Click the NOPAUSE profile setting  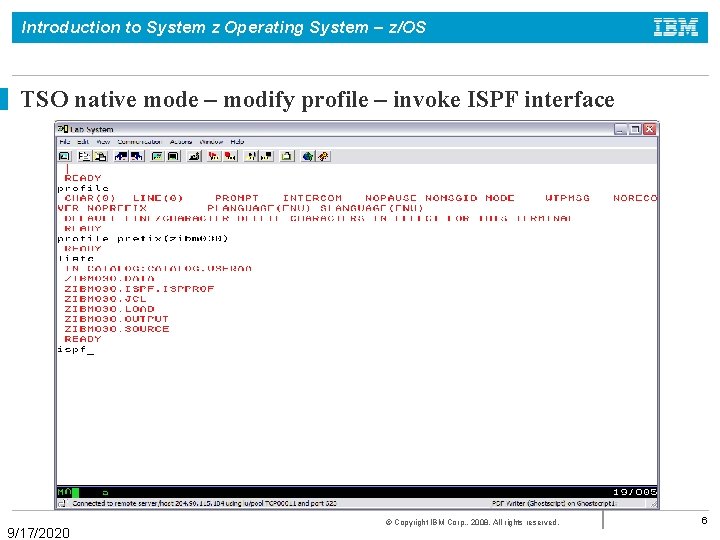click(x=391, y=198)
